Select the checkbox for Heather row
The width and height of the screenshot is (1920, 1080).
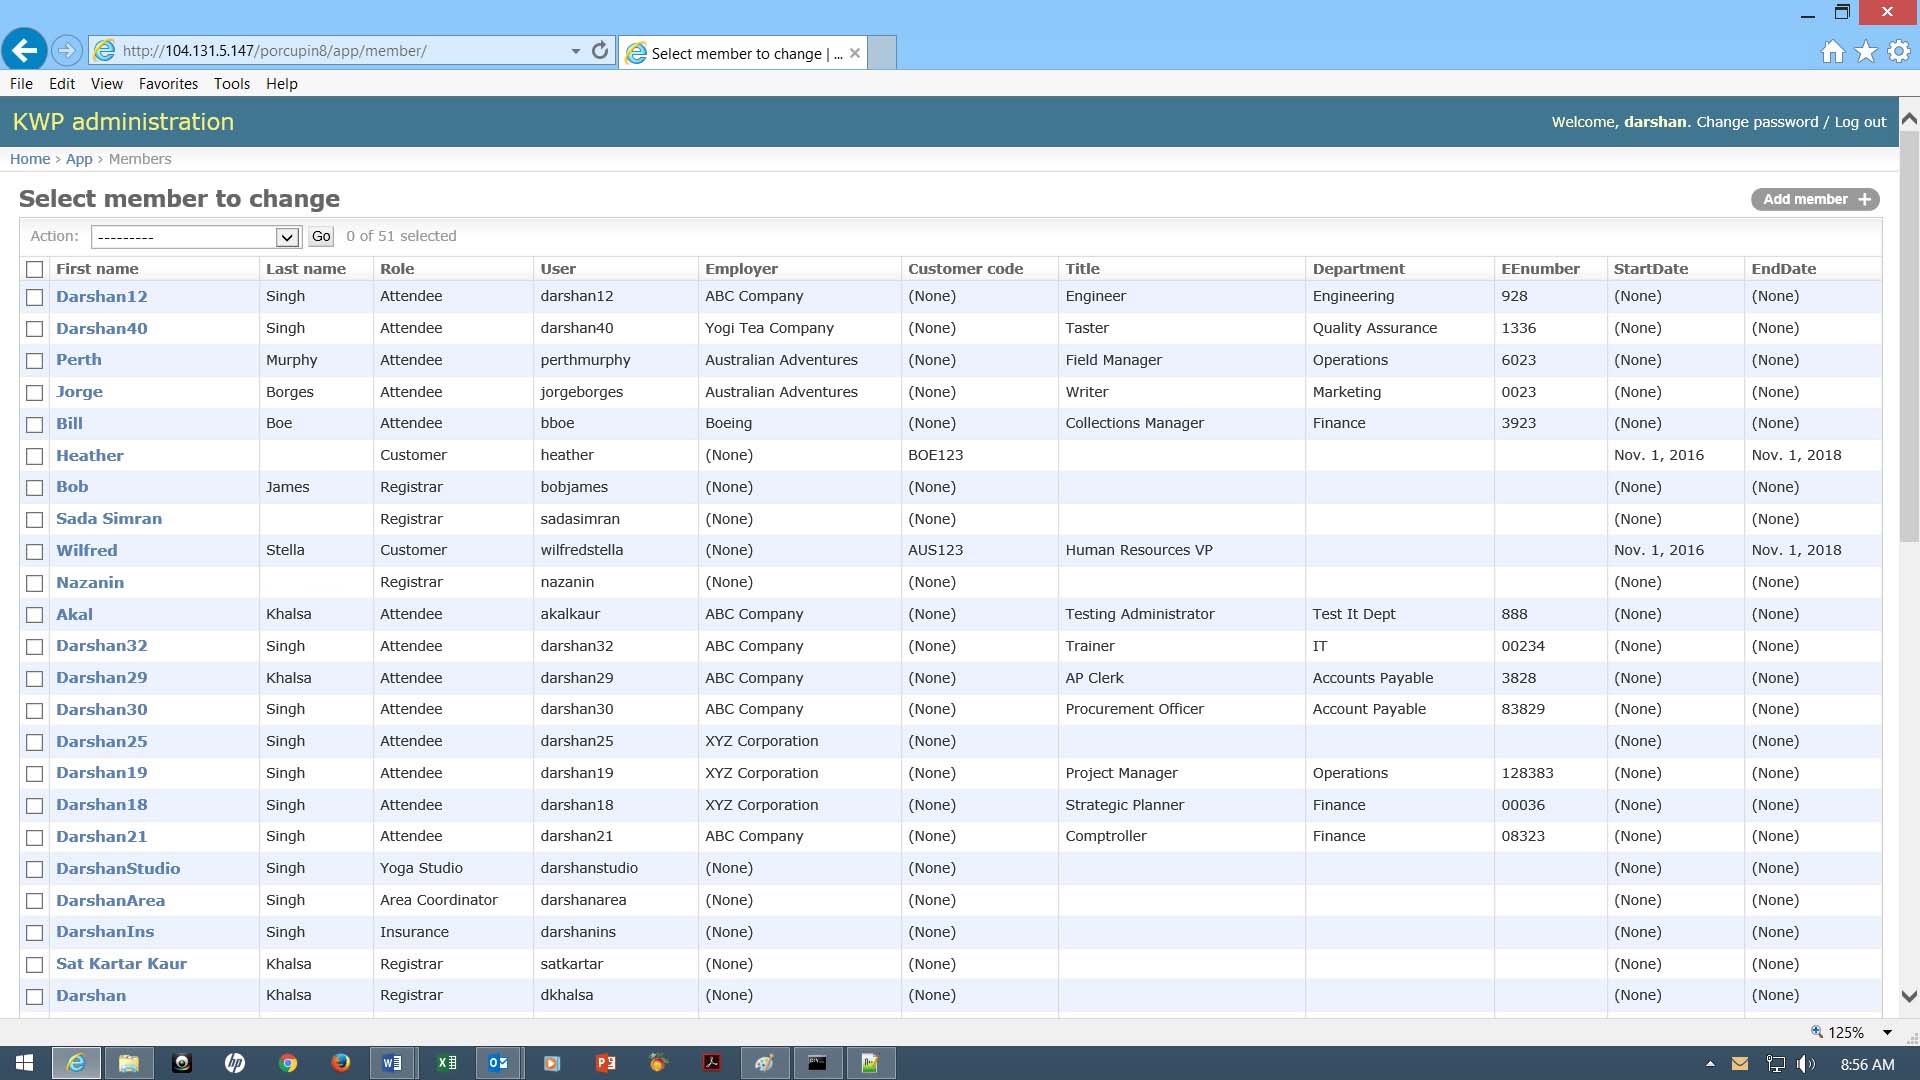pyautogui.click(x=35, y=456)
